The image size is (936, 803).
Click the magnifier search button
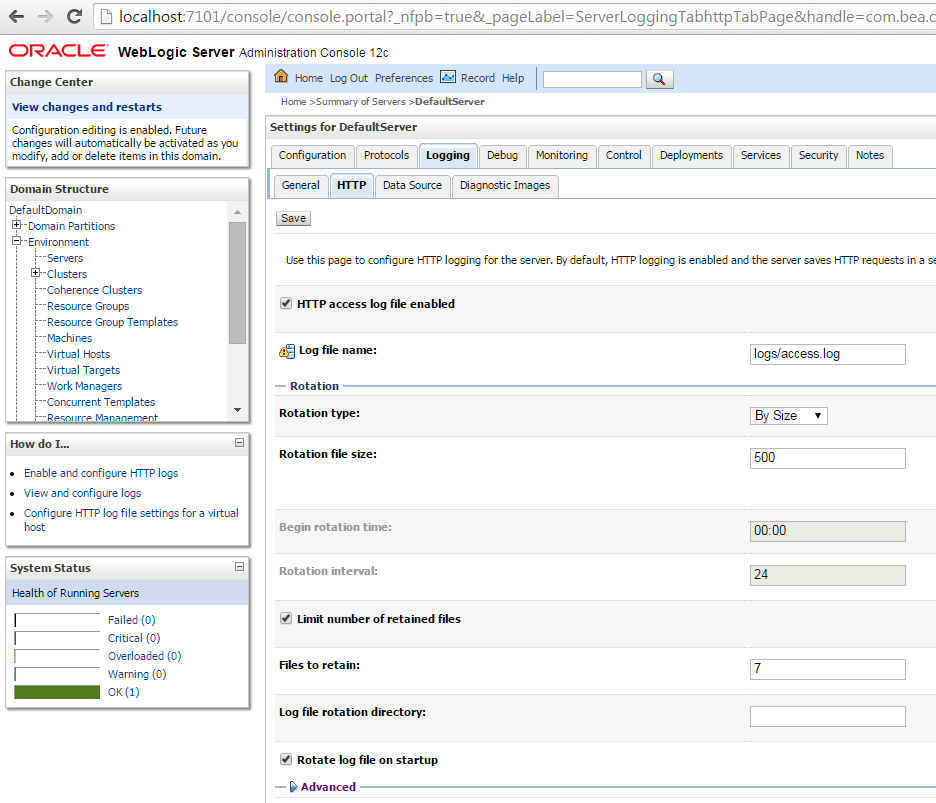659,79
